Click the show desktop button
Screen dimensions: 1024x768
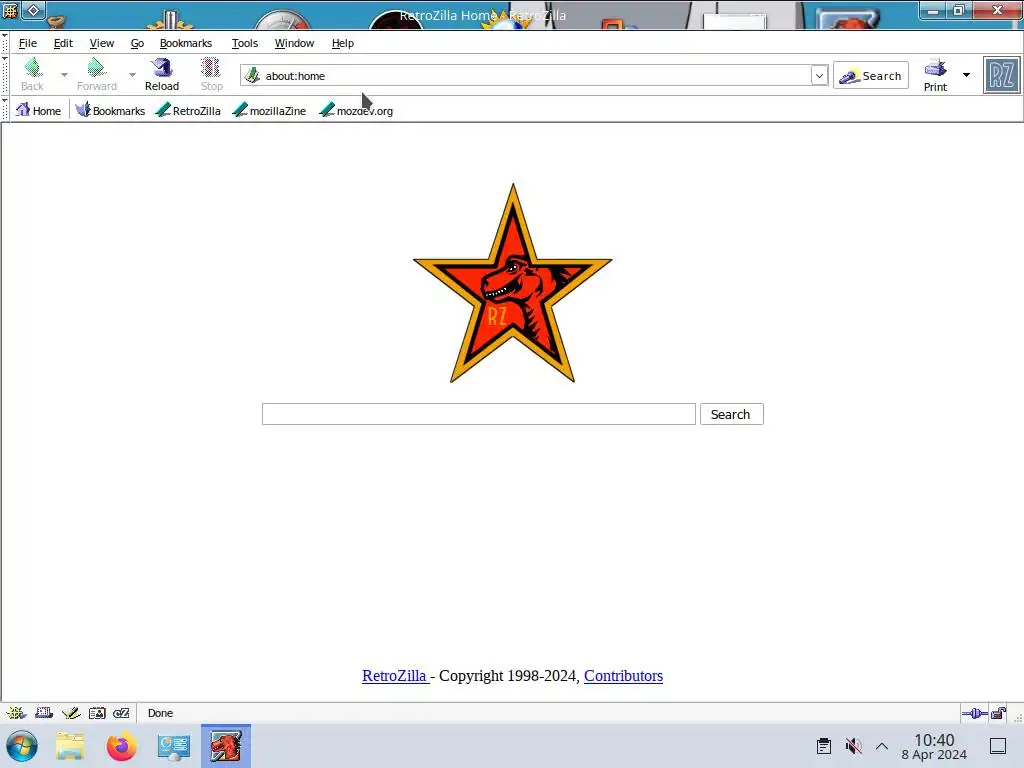pos(998,746)
